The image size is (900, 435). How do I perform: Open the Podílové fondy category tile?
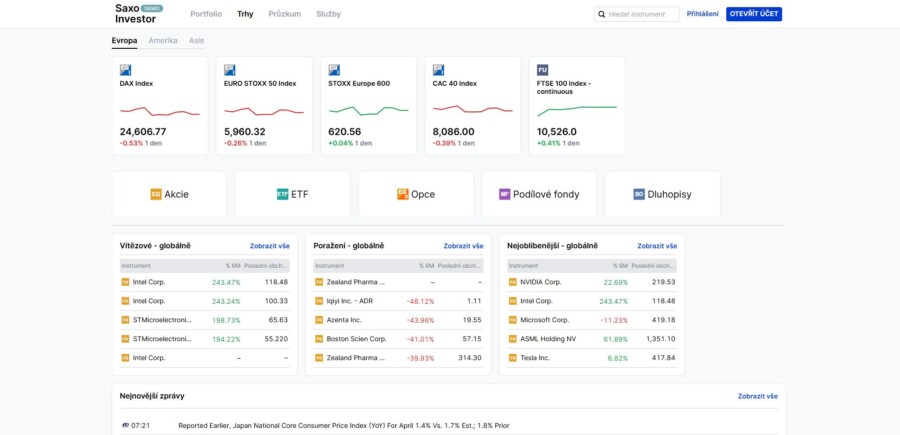[x=539, y=195]
